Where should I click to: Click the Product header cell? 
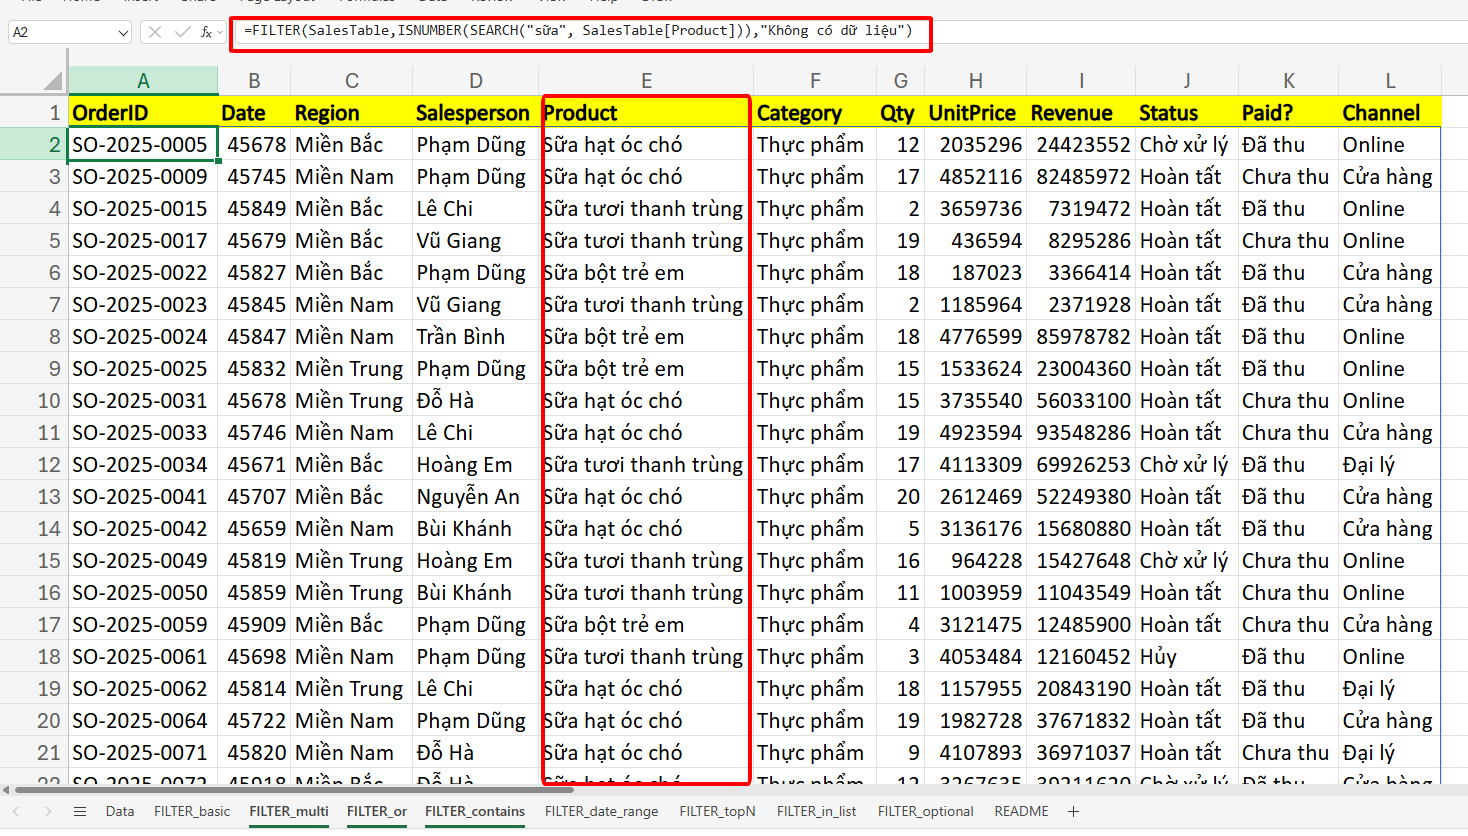point(646,113)
